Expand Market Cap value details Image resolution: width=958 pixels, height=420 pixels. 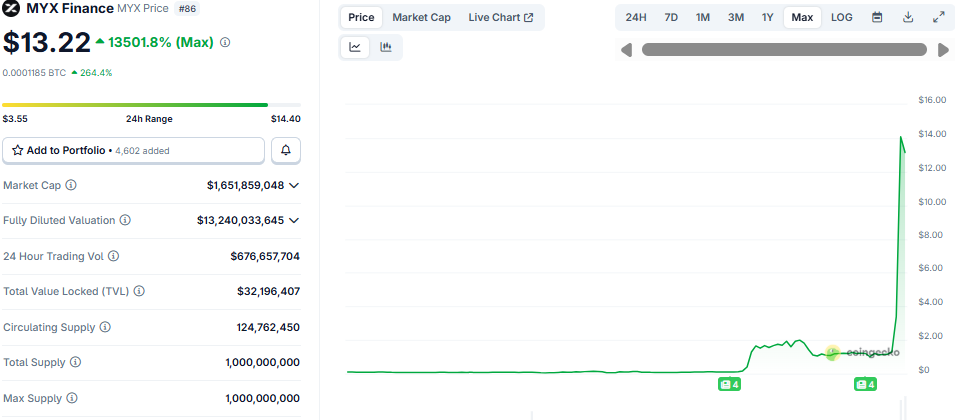click(294, 185)
